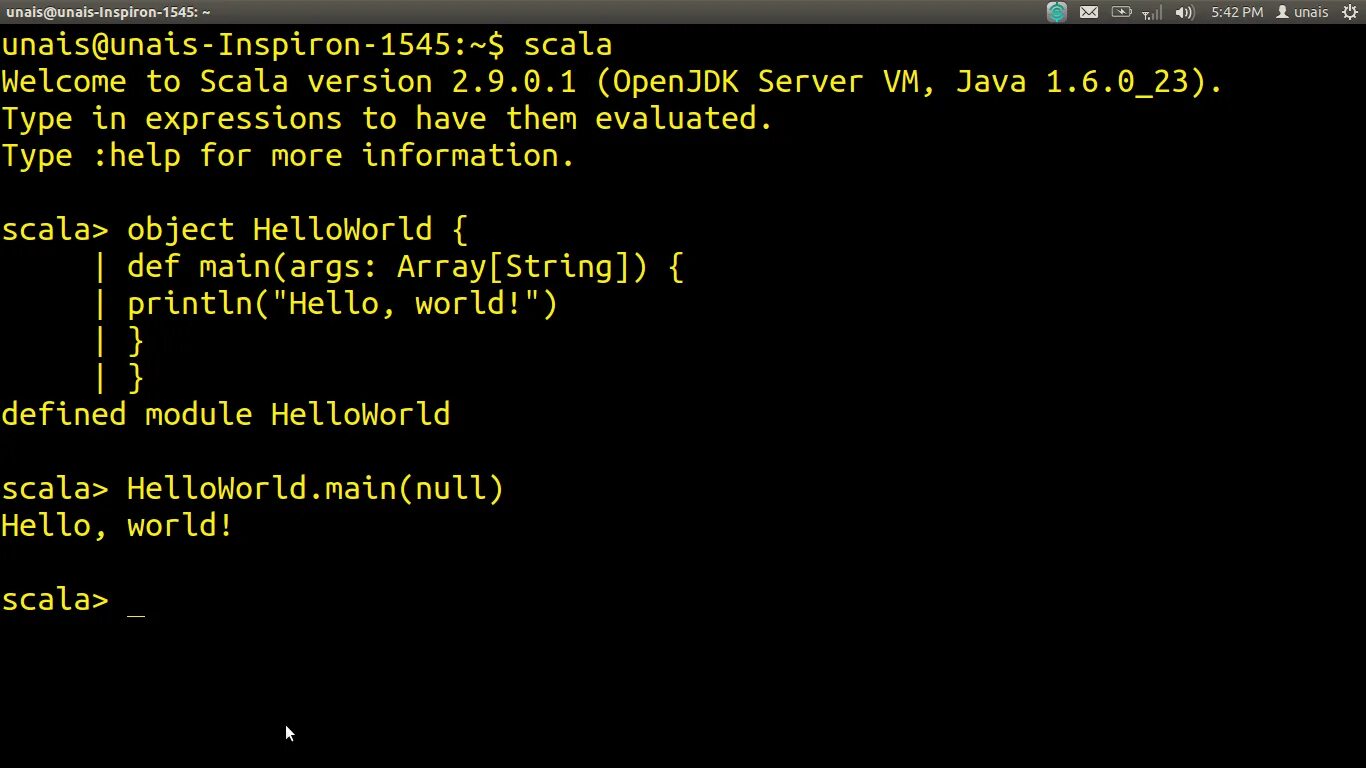1366x768 pixels.
Task: Click the 'Type :help for more information' line
Action: [288, 156]
